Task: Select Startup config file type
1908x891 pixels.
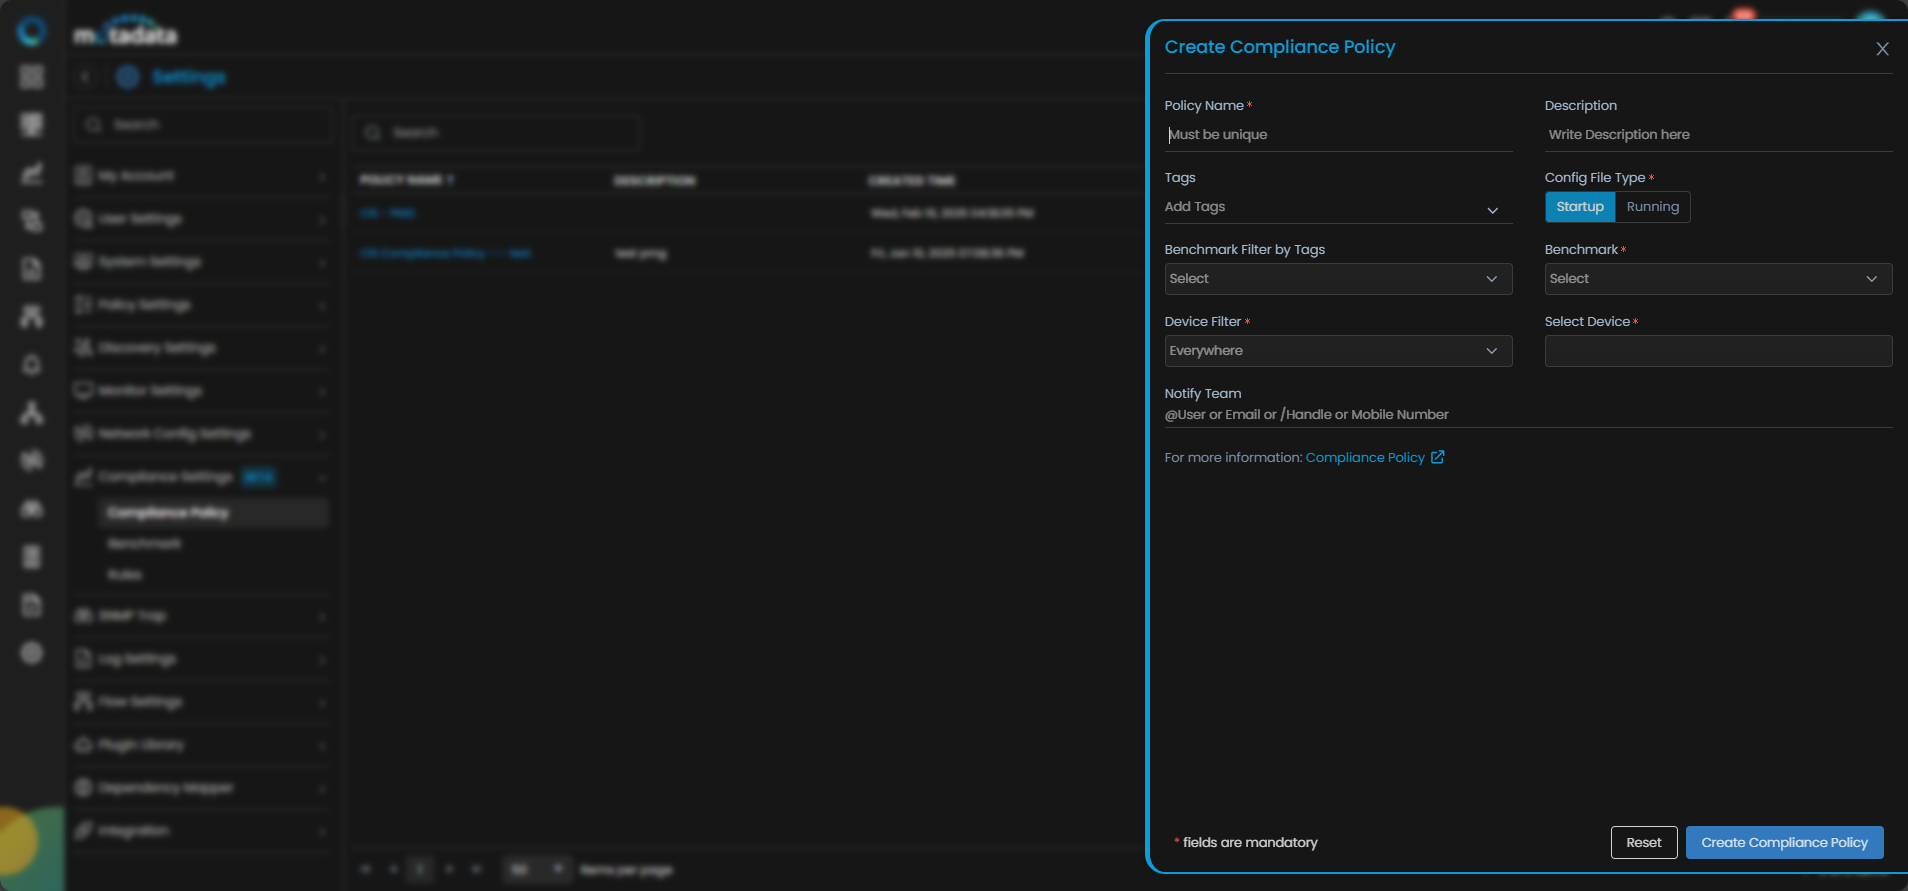Action: pos(1579,207)
